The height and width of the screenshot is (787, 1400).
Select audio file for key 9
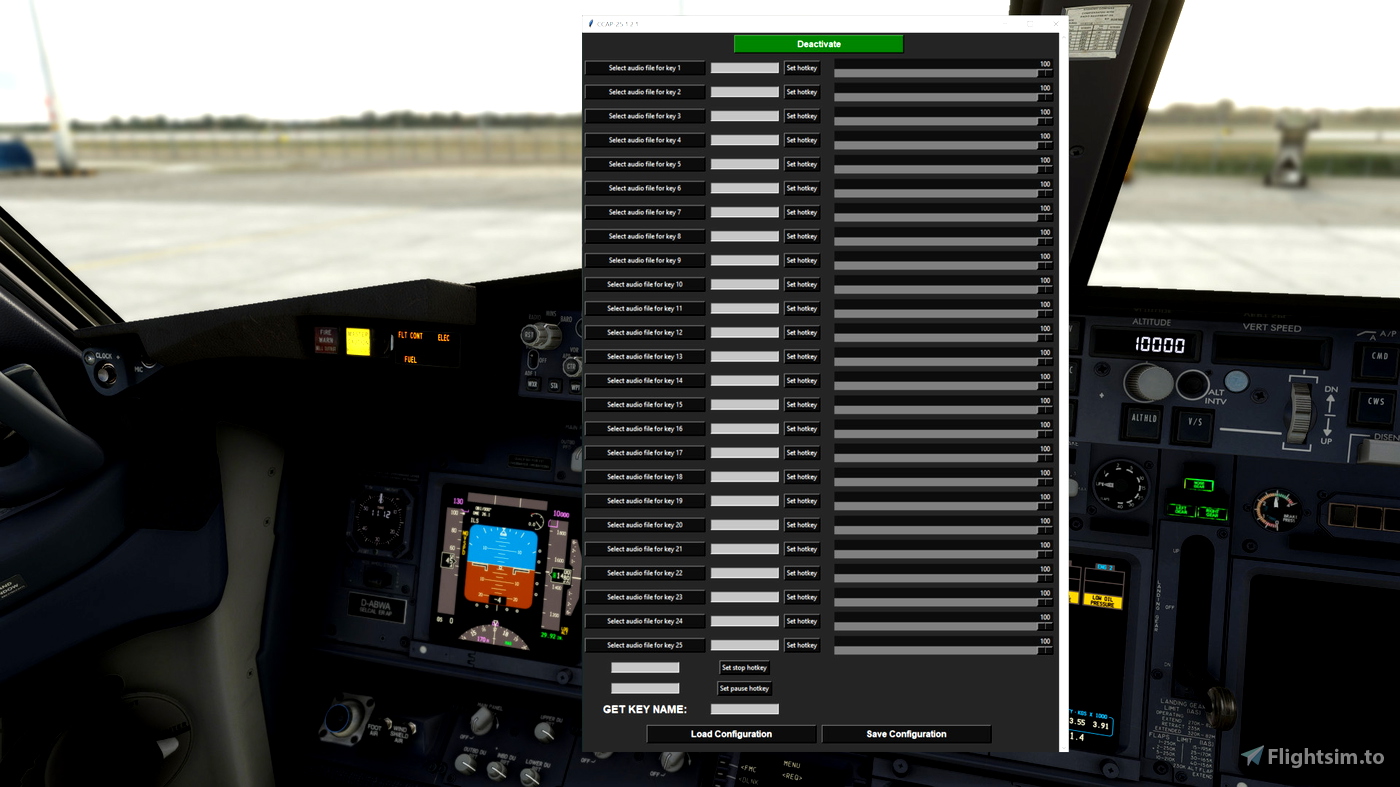pyautogui.click(x=645, y=260)
